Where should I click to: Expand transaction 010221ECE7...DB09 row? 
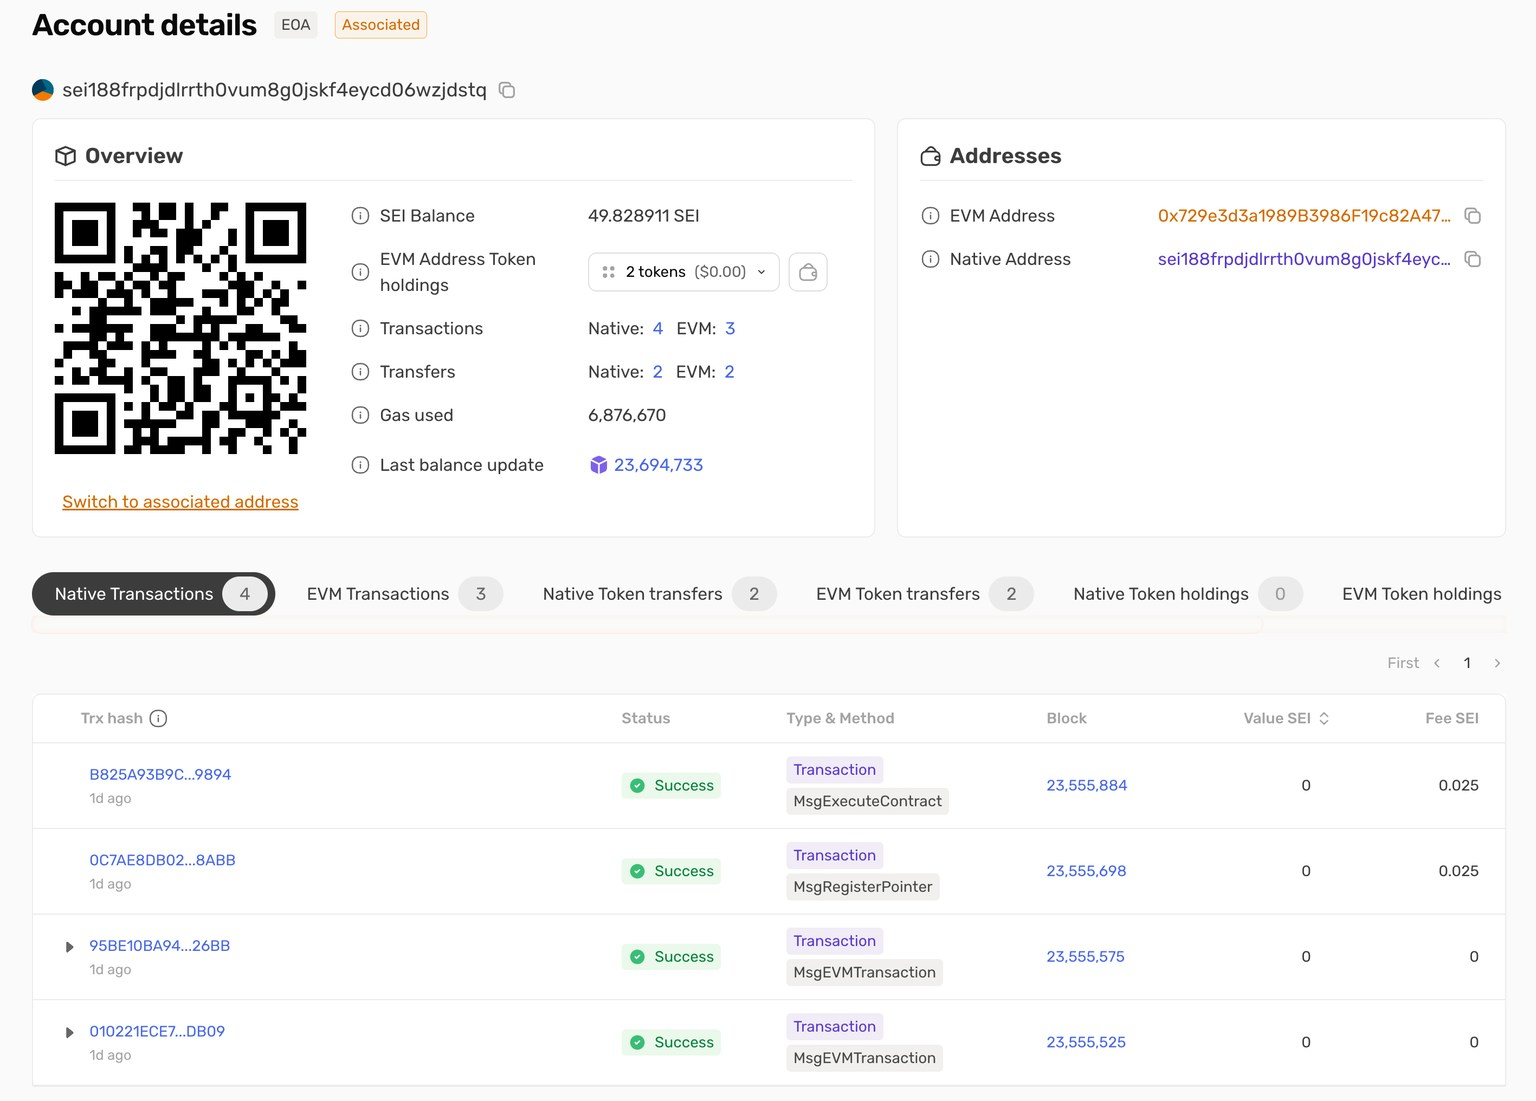69,1032
